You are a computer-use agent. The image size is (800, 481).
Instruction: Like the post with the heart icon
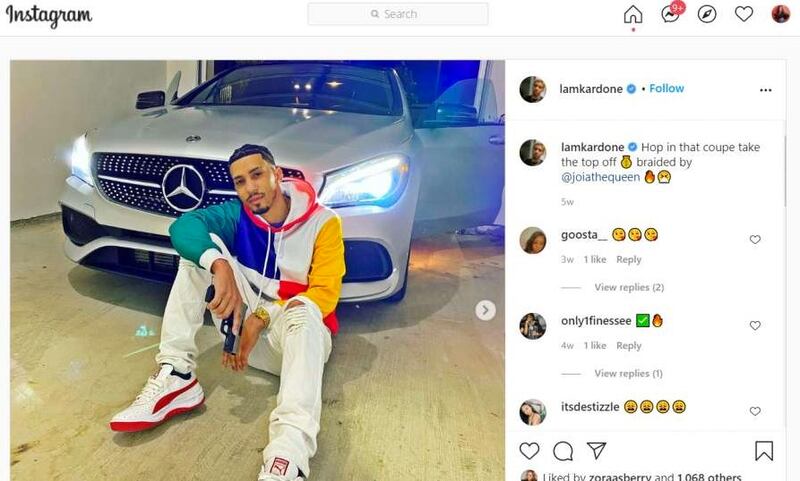point(529,451)
